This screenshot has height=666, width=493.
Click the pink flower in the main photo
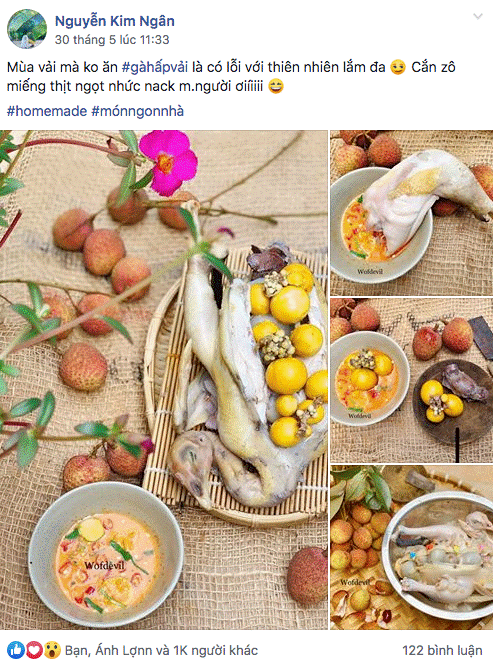click(x=169, y=162)
